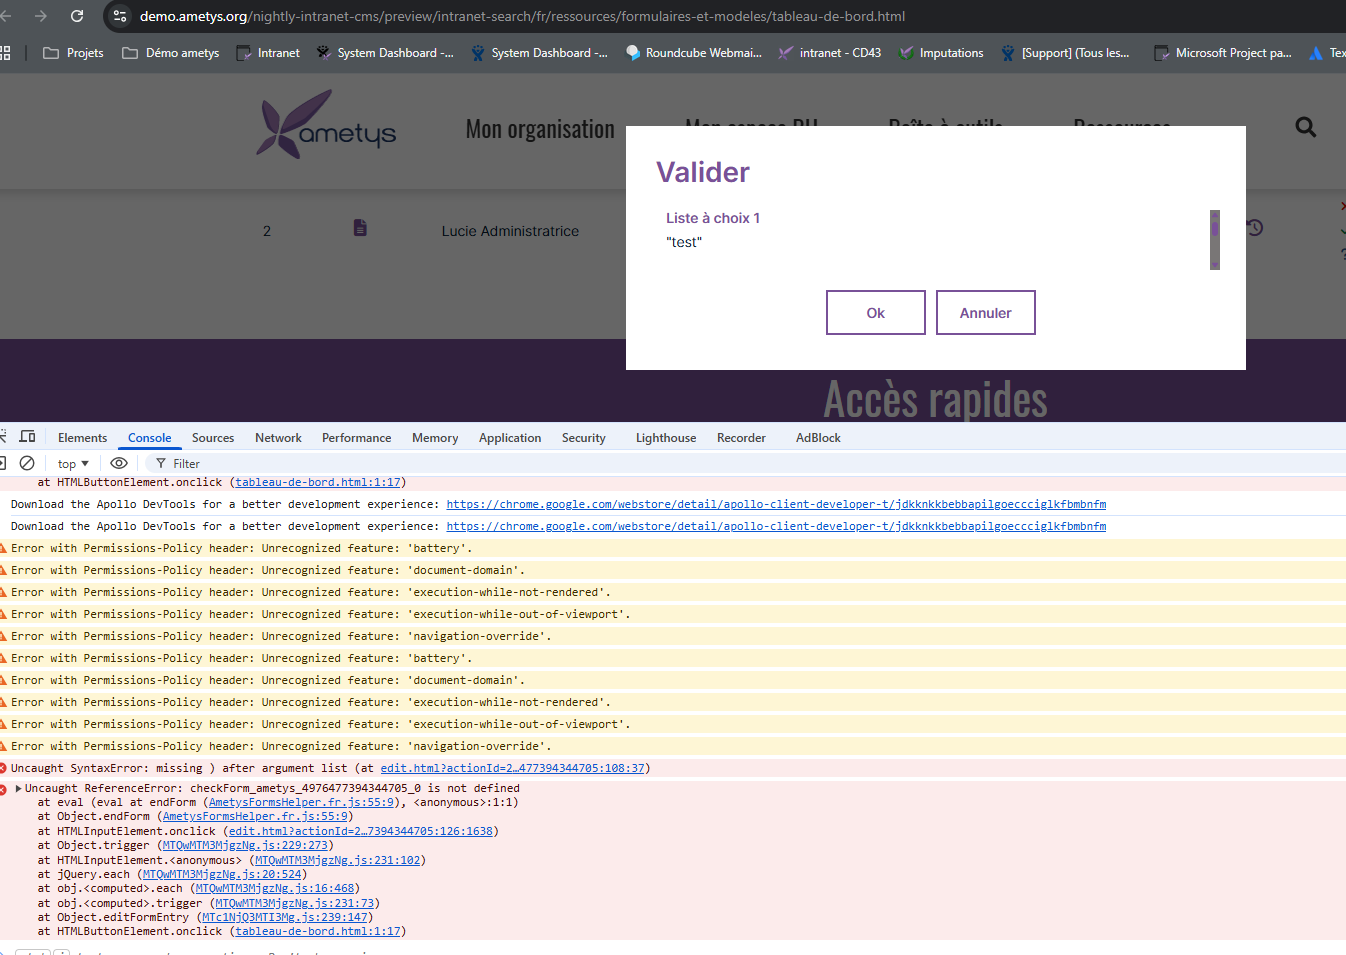Open the Projets bookmarks folder
This screenshot has width=1346, height=955.
(x=73, y=53)
